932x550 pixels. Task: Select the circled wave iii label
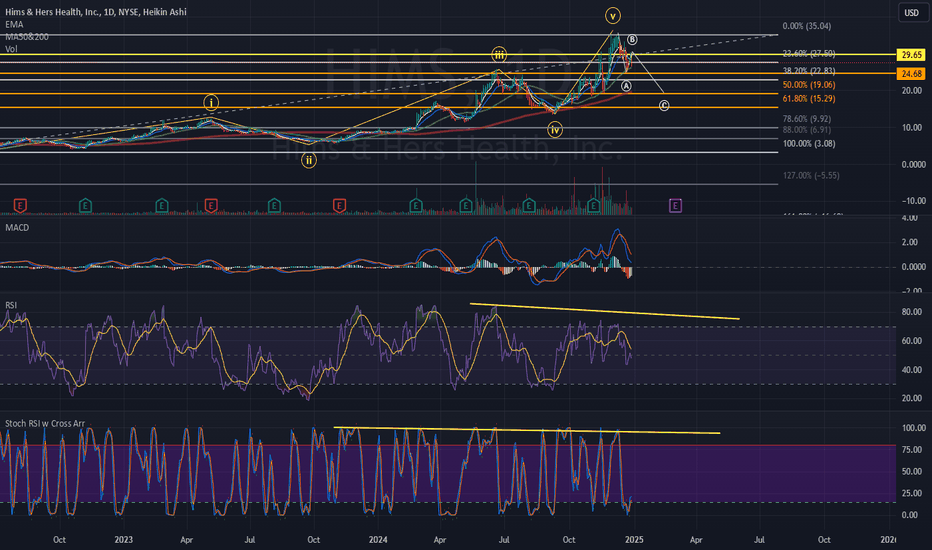pyautogui.click(x=499, y=55)
